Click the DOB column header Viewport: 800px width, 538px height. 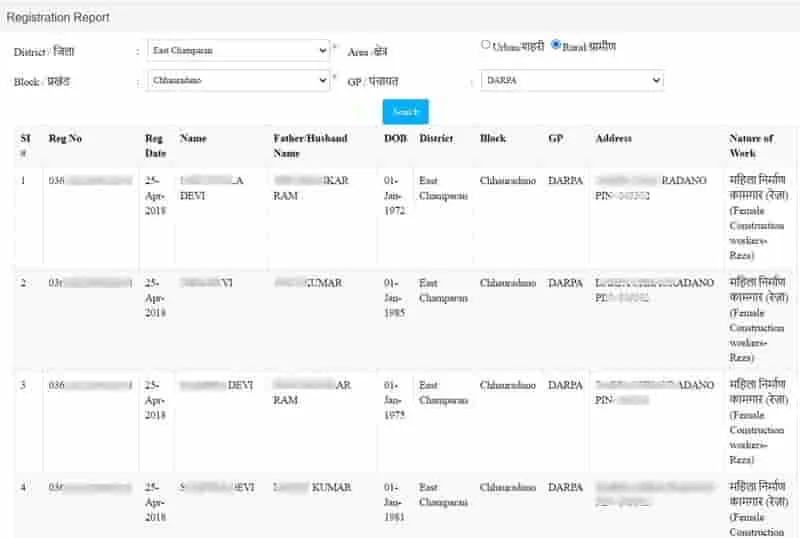pos(395,138)
